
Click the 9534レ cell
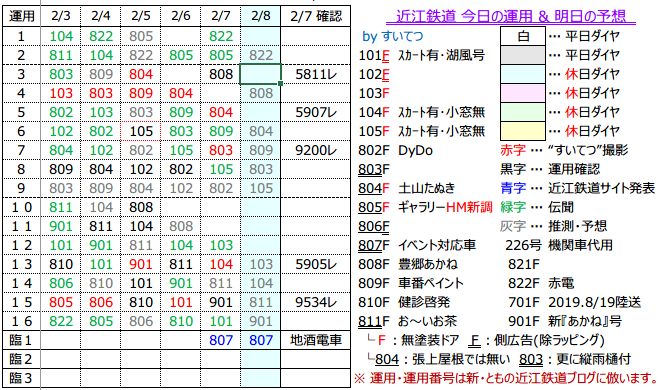316,302
